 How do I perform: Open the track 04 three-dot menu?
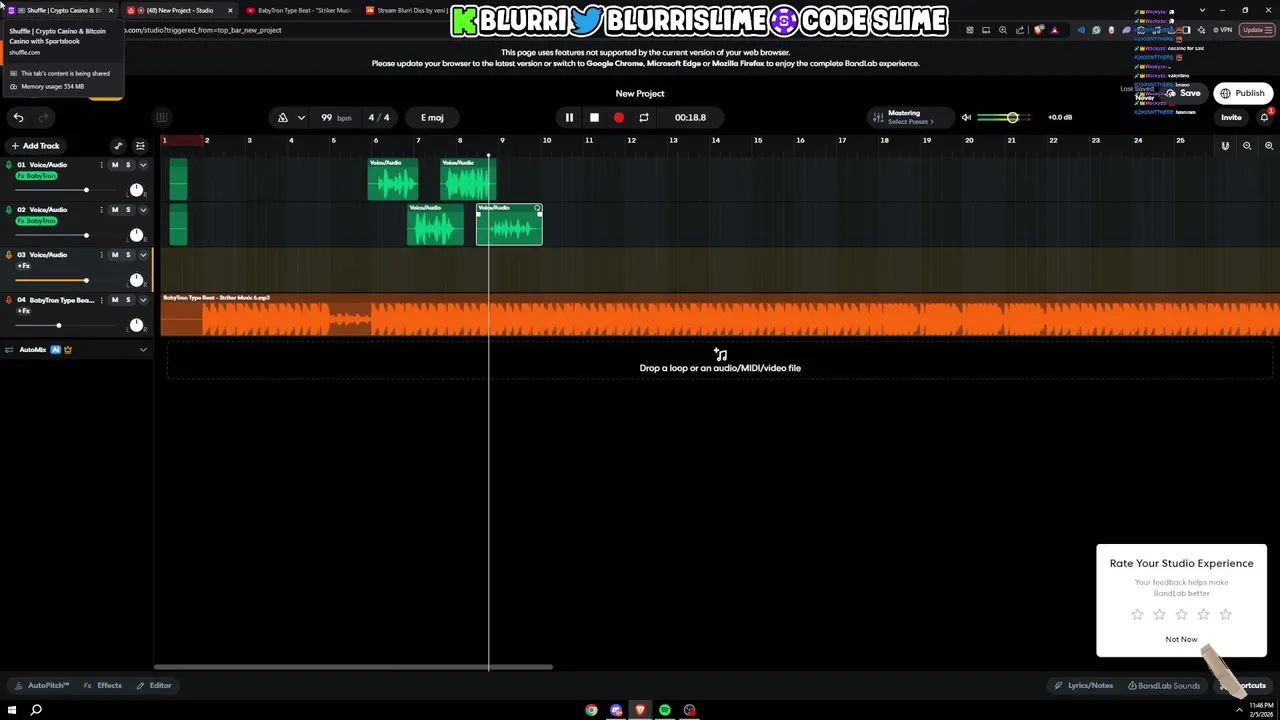(x=101, y=300)
